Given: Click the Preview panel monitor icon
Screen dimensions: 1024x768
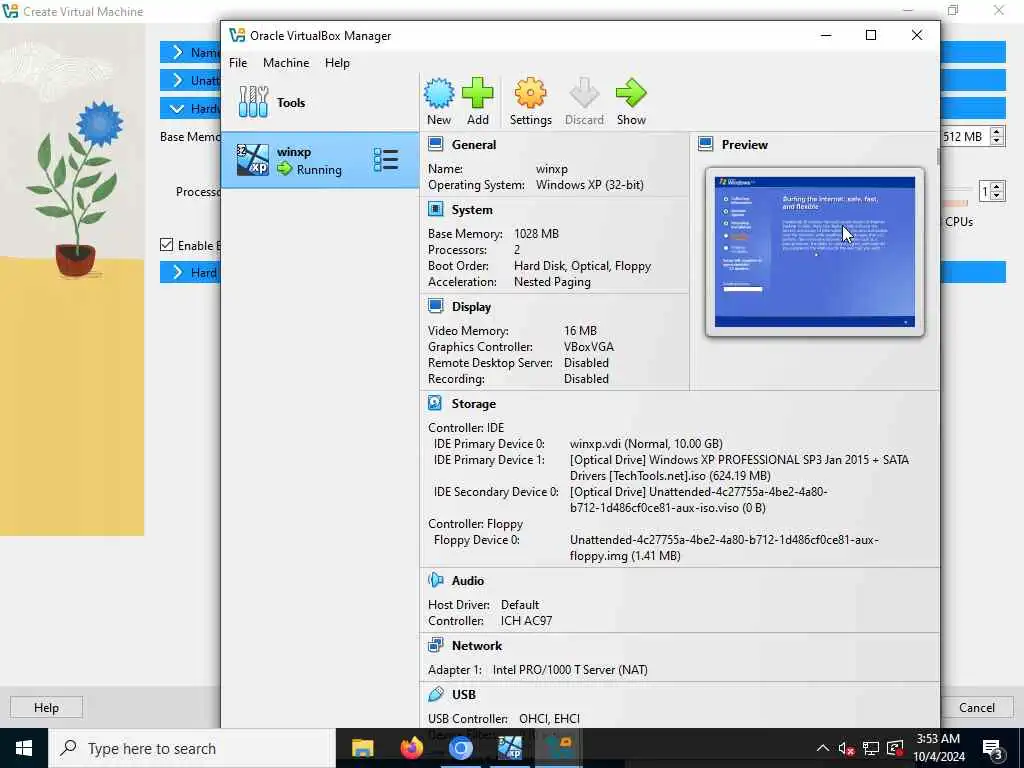Looking at the screenshot, I should coord(705,144).
